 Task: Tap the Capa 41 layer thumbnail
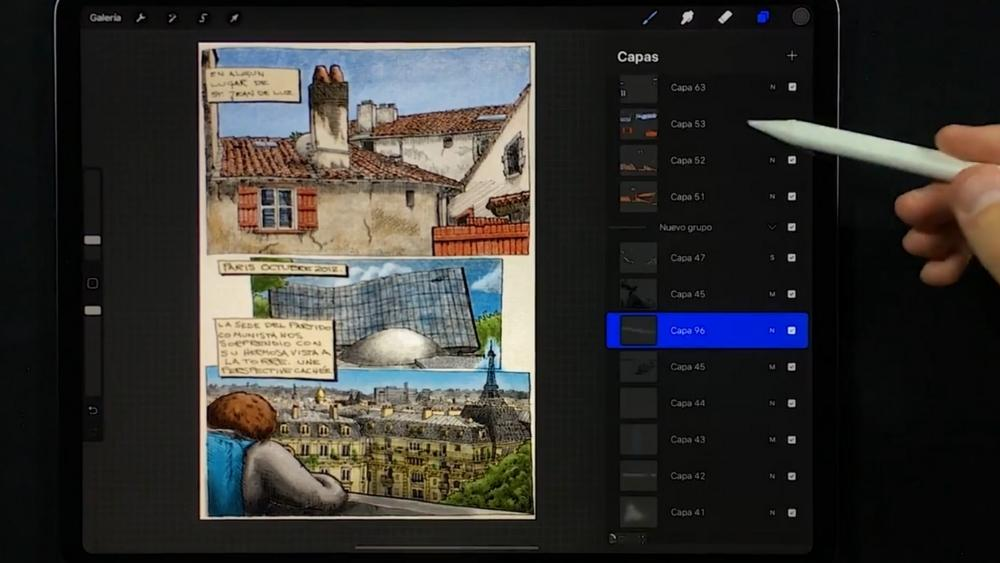[638, 512]
